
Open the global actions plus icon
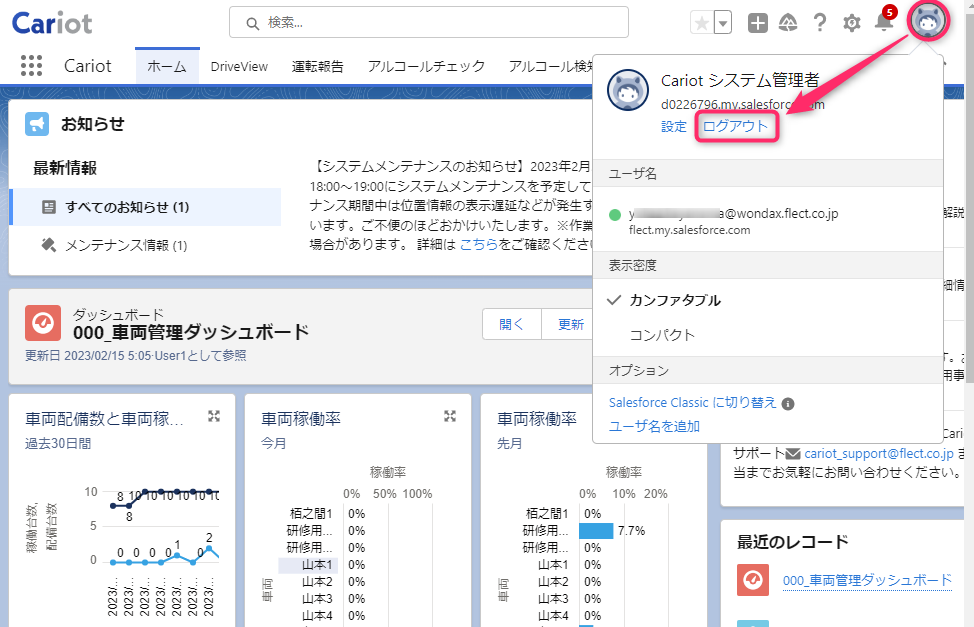tap(757, 24)
